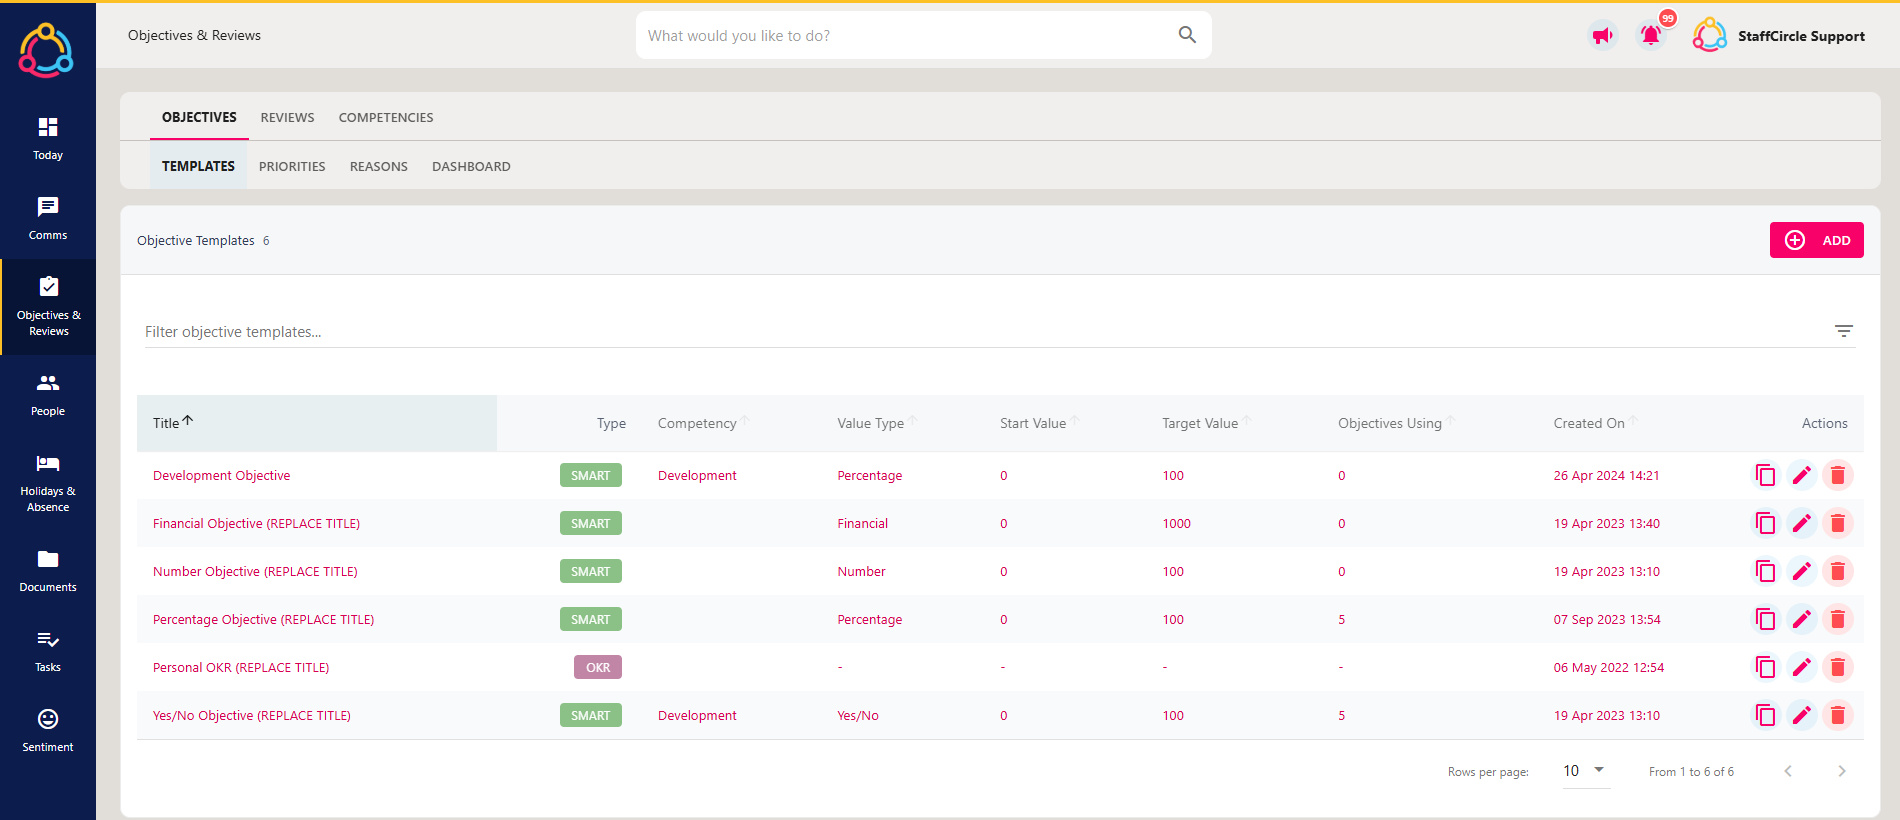Open announcements megaphone icon
The image size is (1900, 820).
coord(1603,36)
